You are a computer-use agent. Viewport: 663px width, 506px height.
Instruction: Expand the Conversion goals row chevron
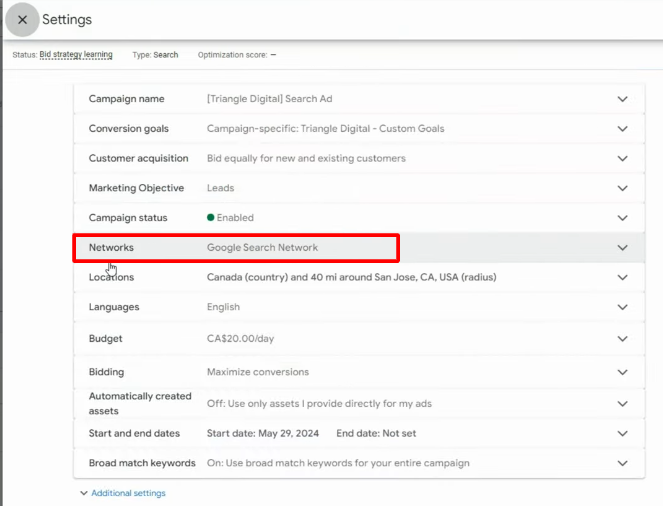click(x=622, y=129)
